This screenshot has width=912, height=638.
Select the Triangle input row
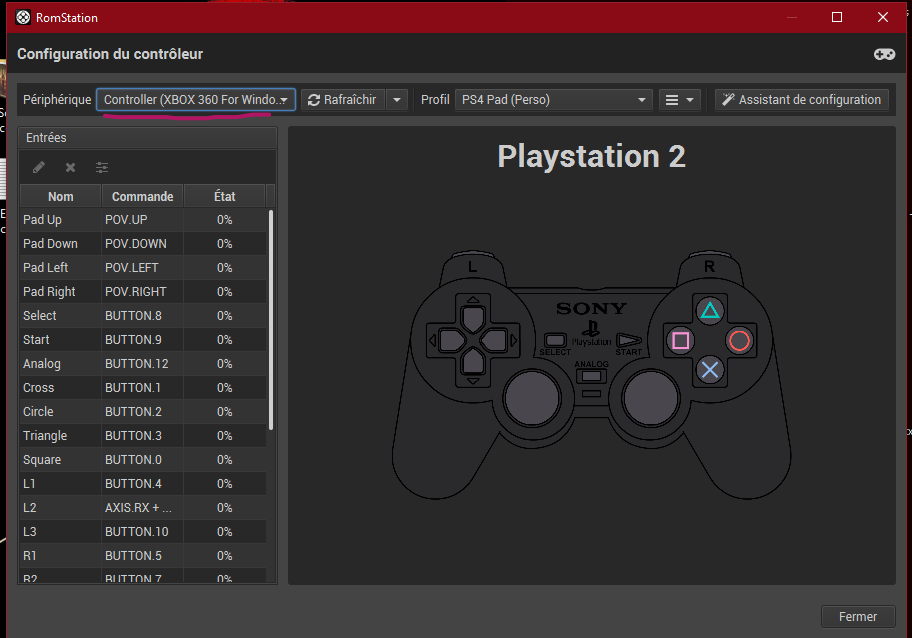[143, 436]
